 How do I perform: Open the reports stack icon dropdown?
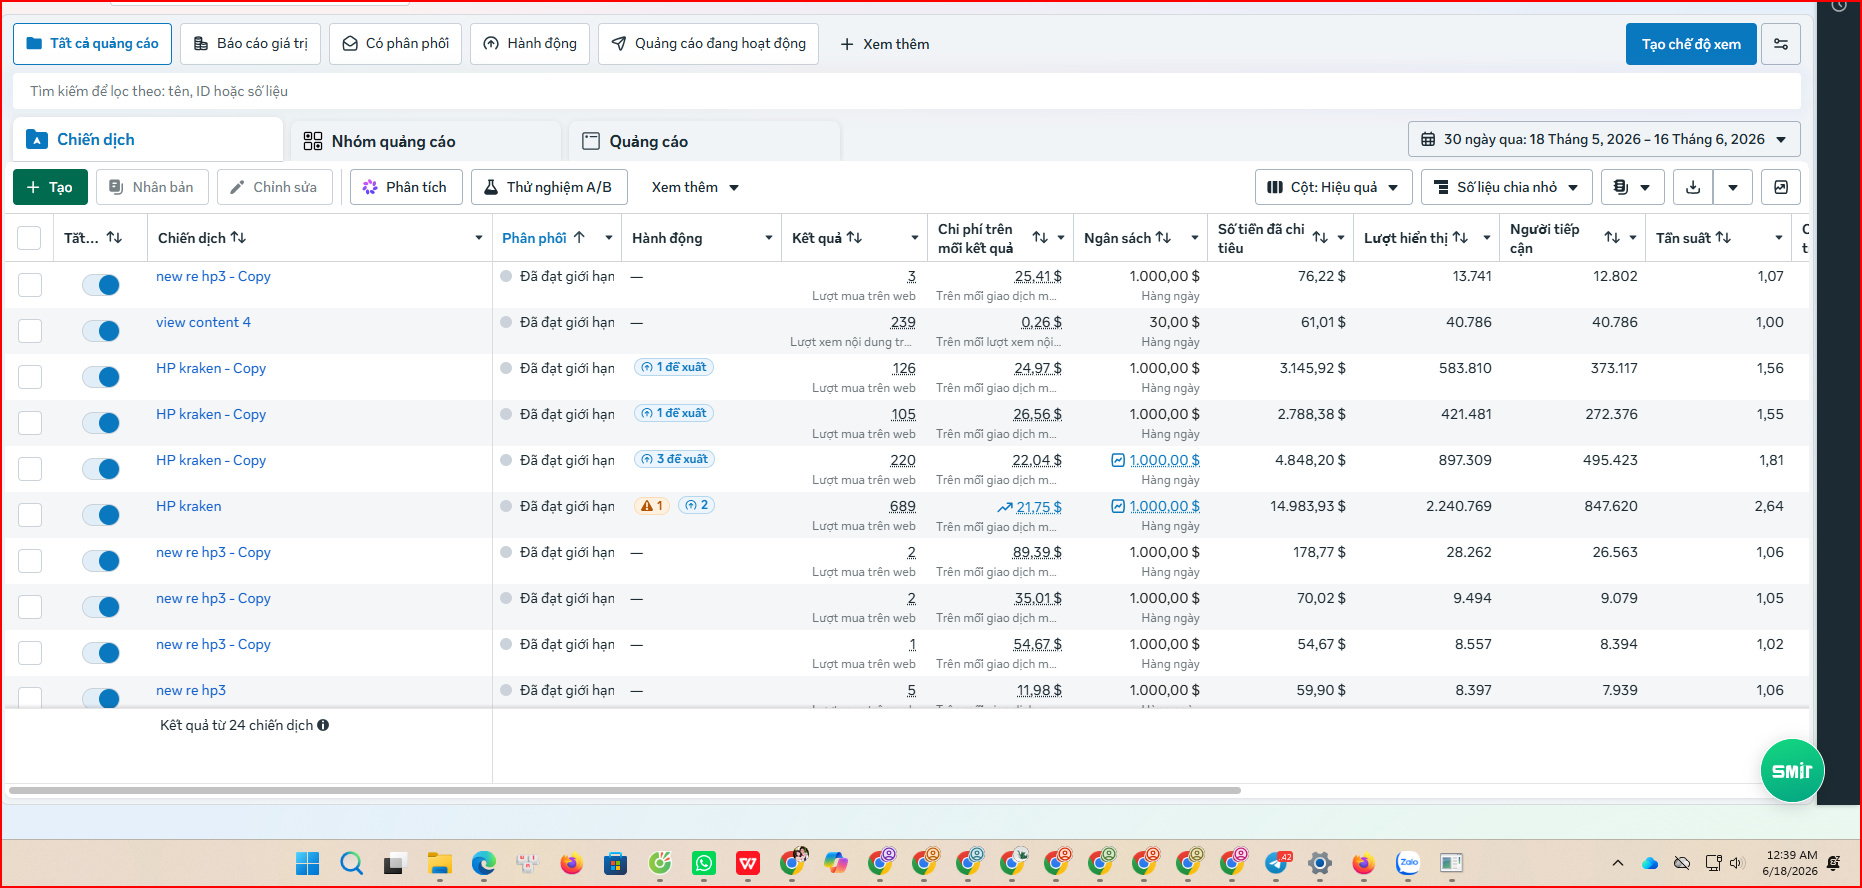(1632, 187)
